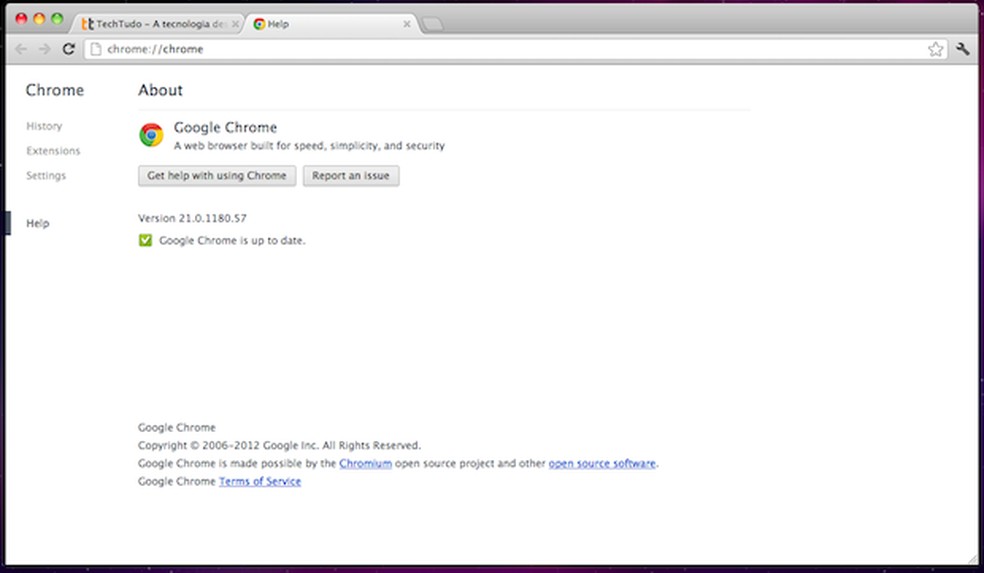Open Extensions in the sidebar
984x573 pixels.
(x=53, y=151)
